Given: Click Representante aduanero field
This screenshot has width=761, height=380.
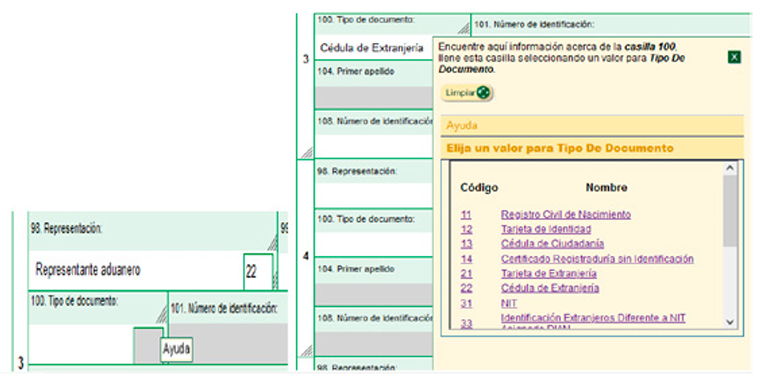Looking at the screenshot, I should pyautogui.click(x=135, y=270).
